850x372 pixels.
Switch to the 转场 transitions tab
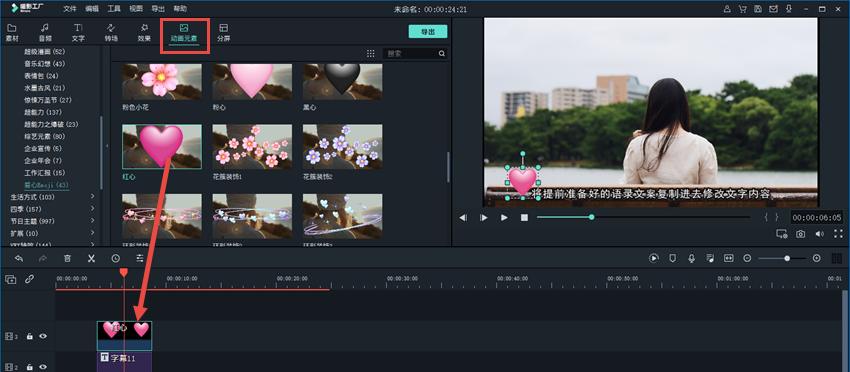[111, 33]
